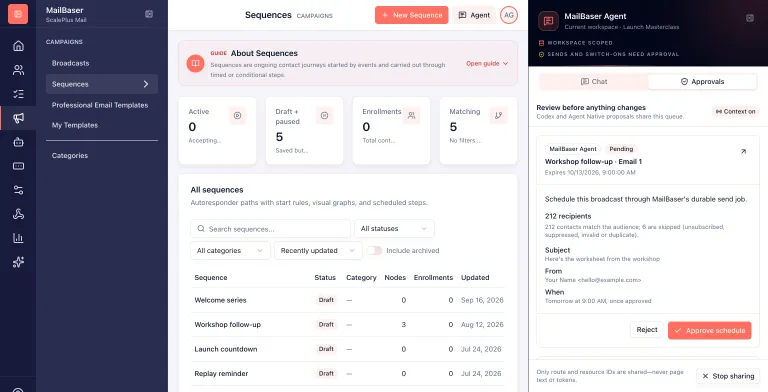Screen dimensions: 768x392
Task: Open the robot automation icon in rail
Action: tap(18, 142)
